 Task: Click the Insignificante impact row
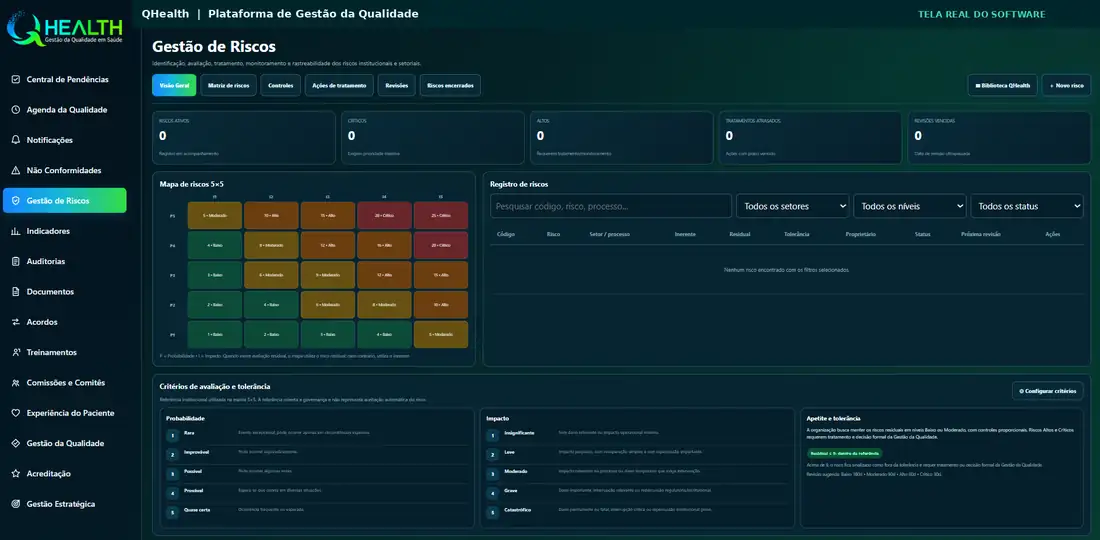[637, 436]
